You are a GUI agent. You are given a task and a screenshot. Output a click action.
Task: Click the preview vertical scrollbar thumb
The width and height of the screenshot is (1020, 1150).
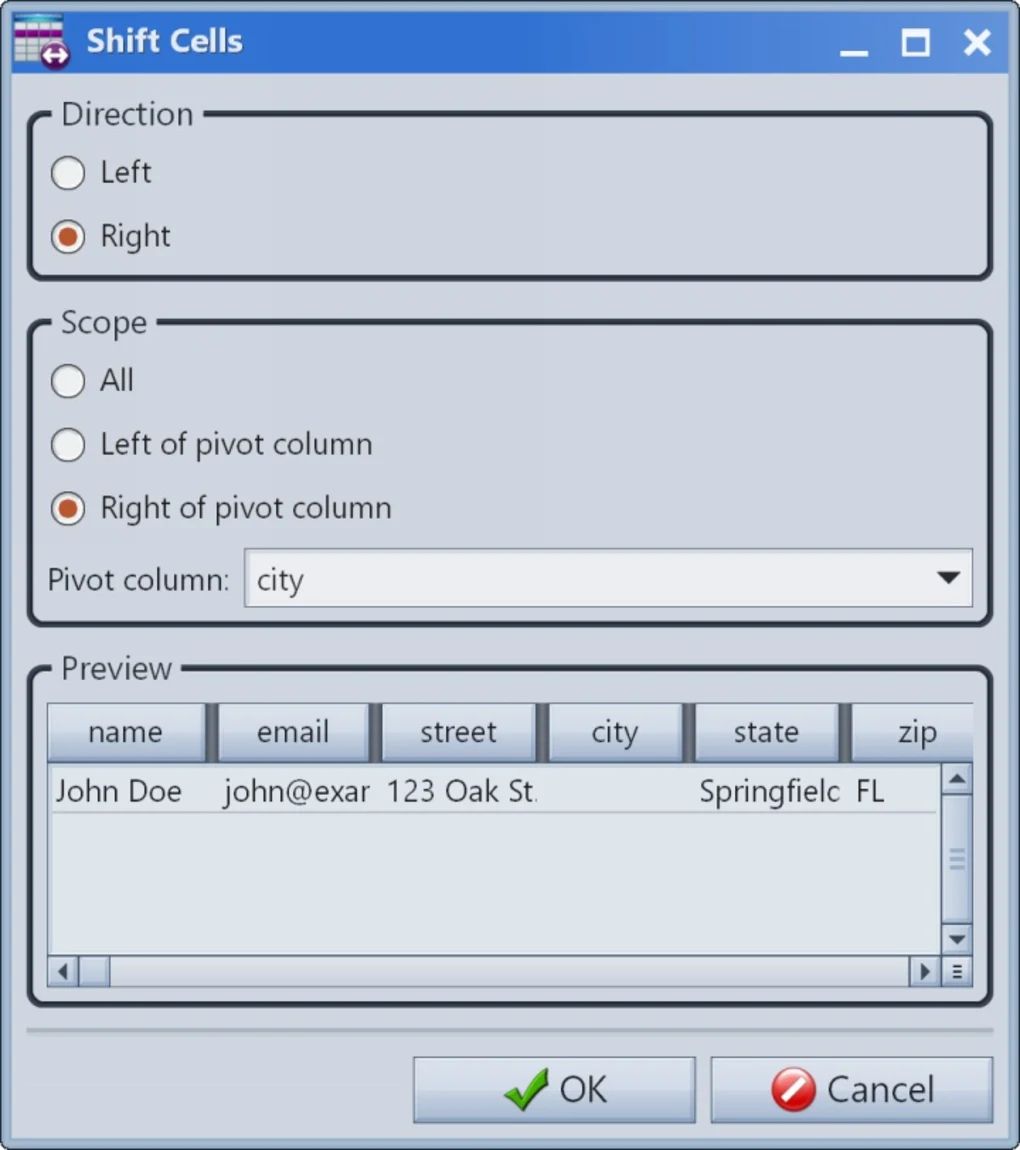coord(957,857)
